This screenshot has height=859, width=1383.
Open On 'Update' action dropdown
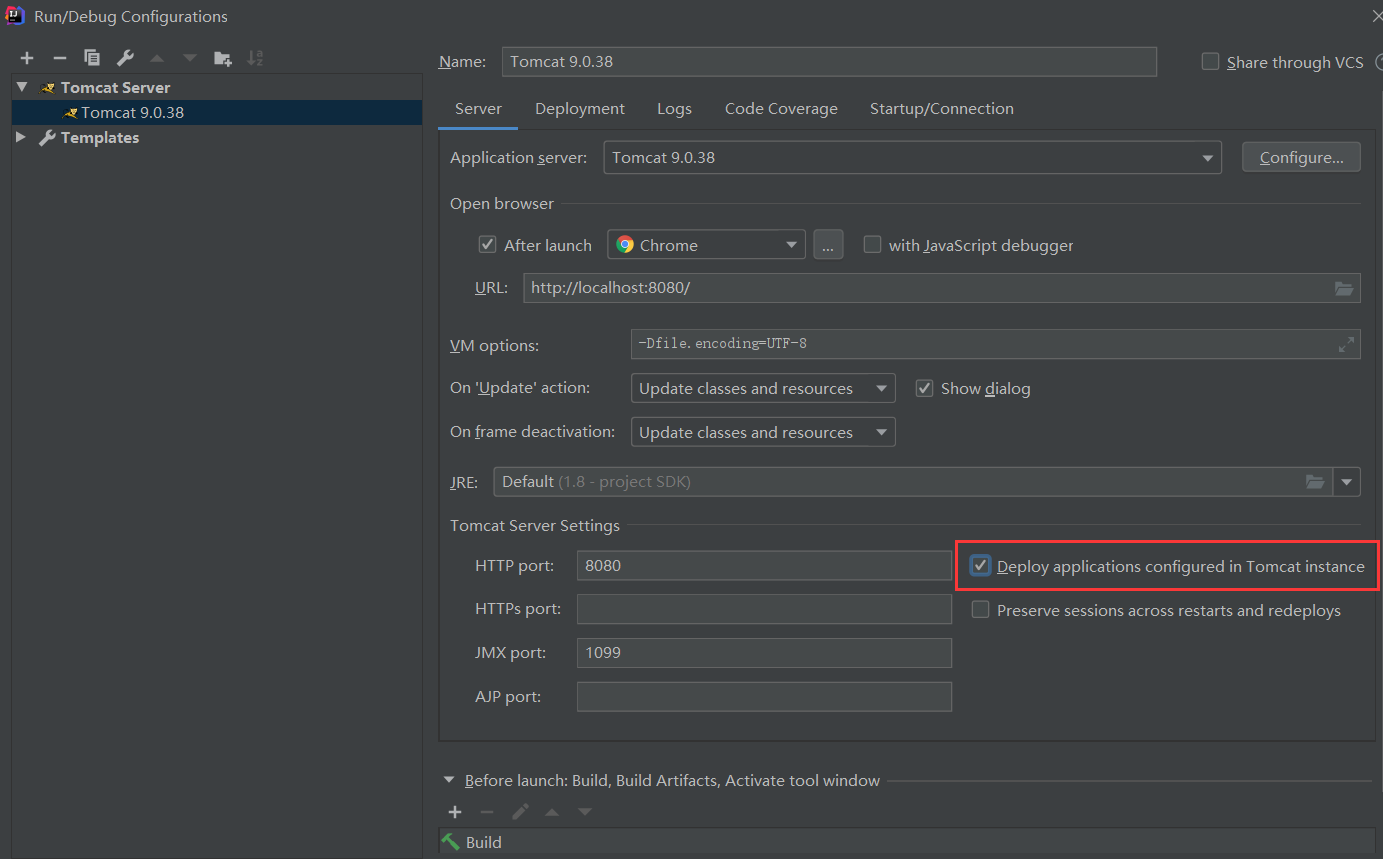click(x=763, y=388)
